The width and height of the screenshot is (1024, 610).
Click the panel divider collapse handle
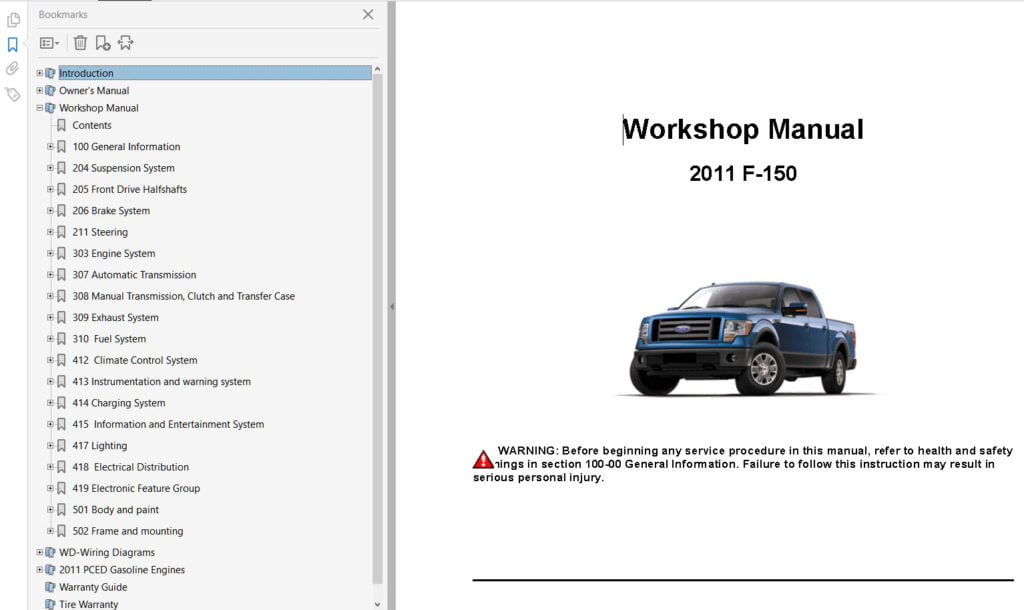tap(391, 307)
